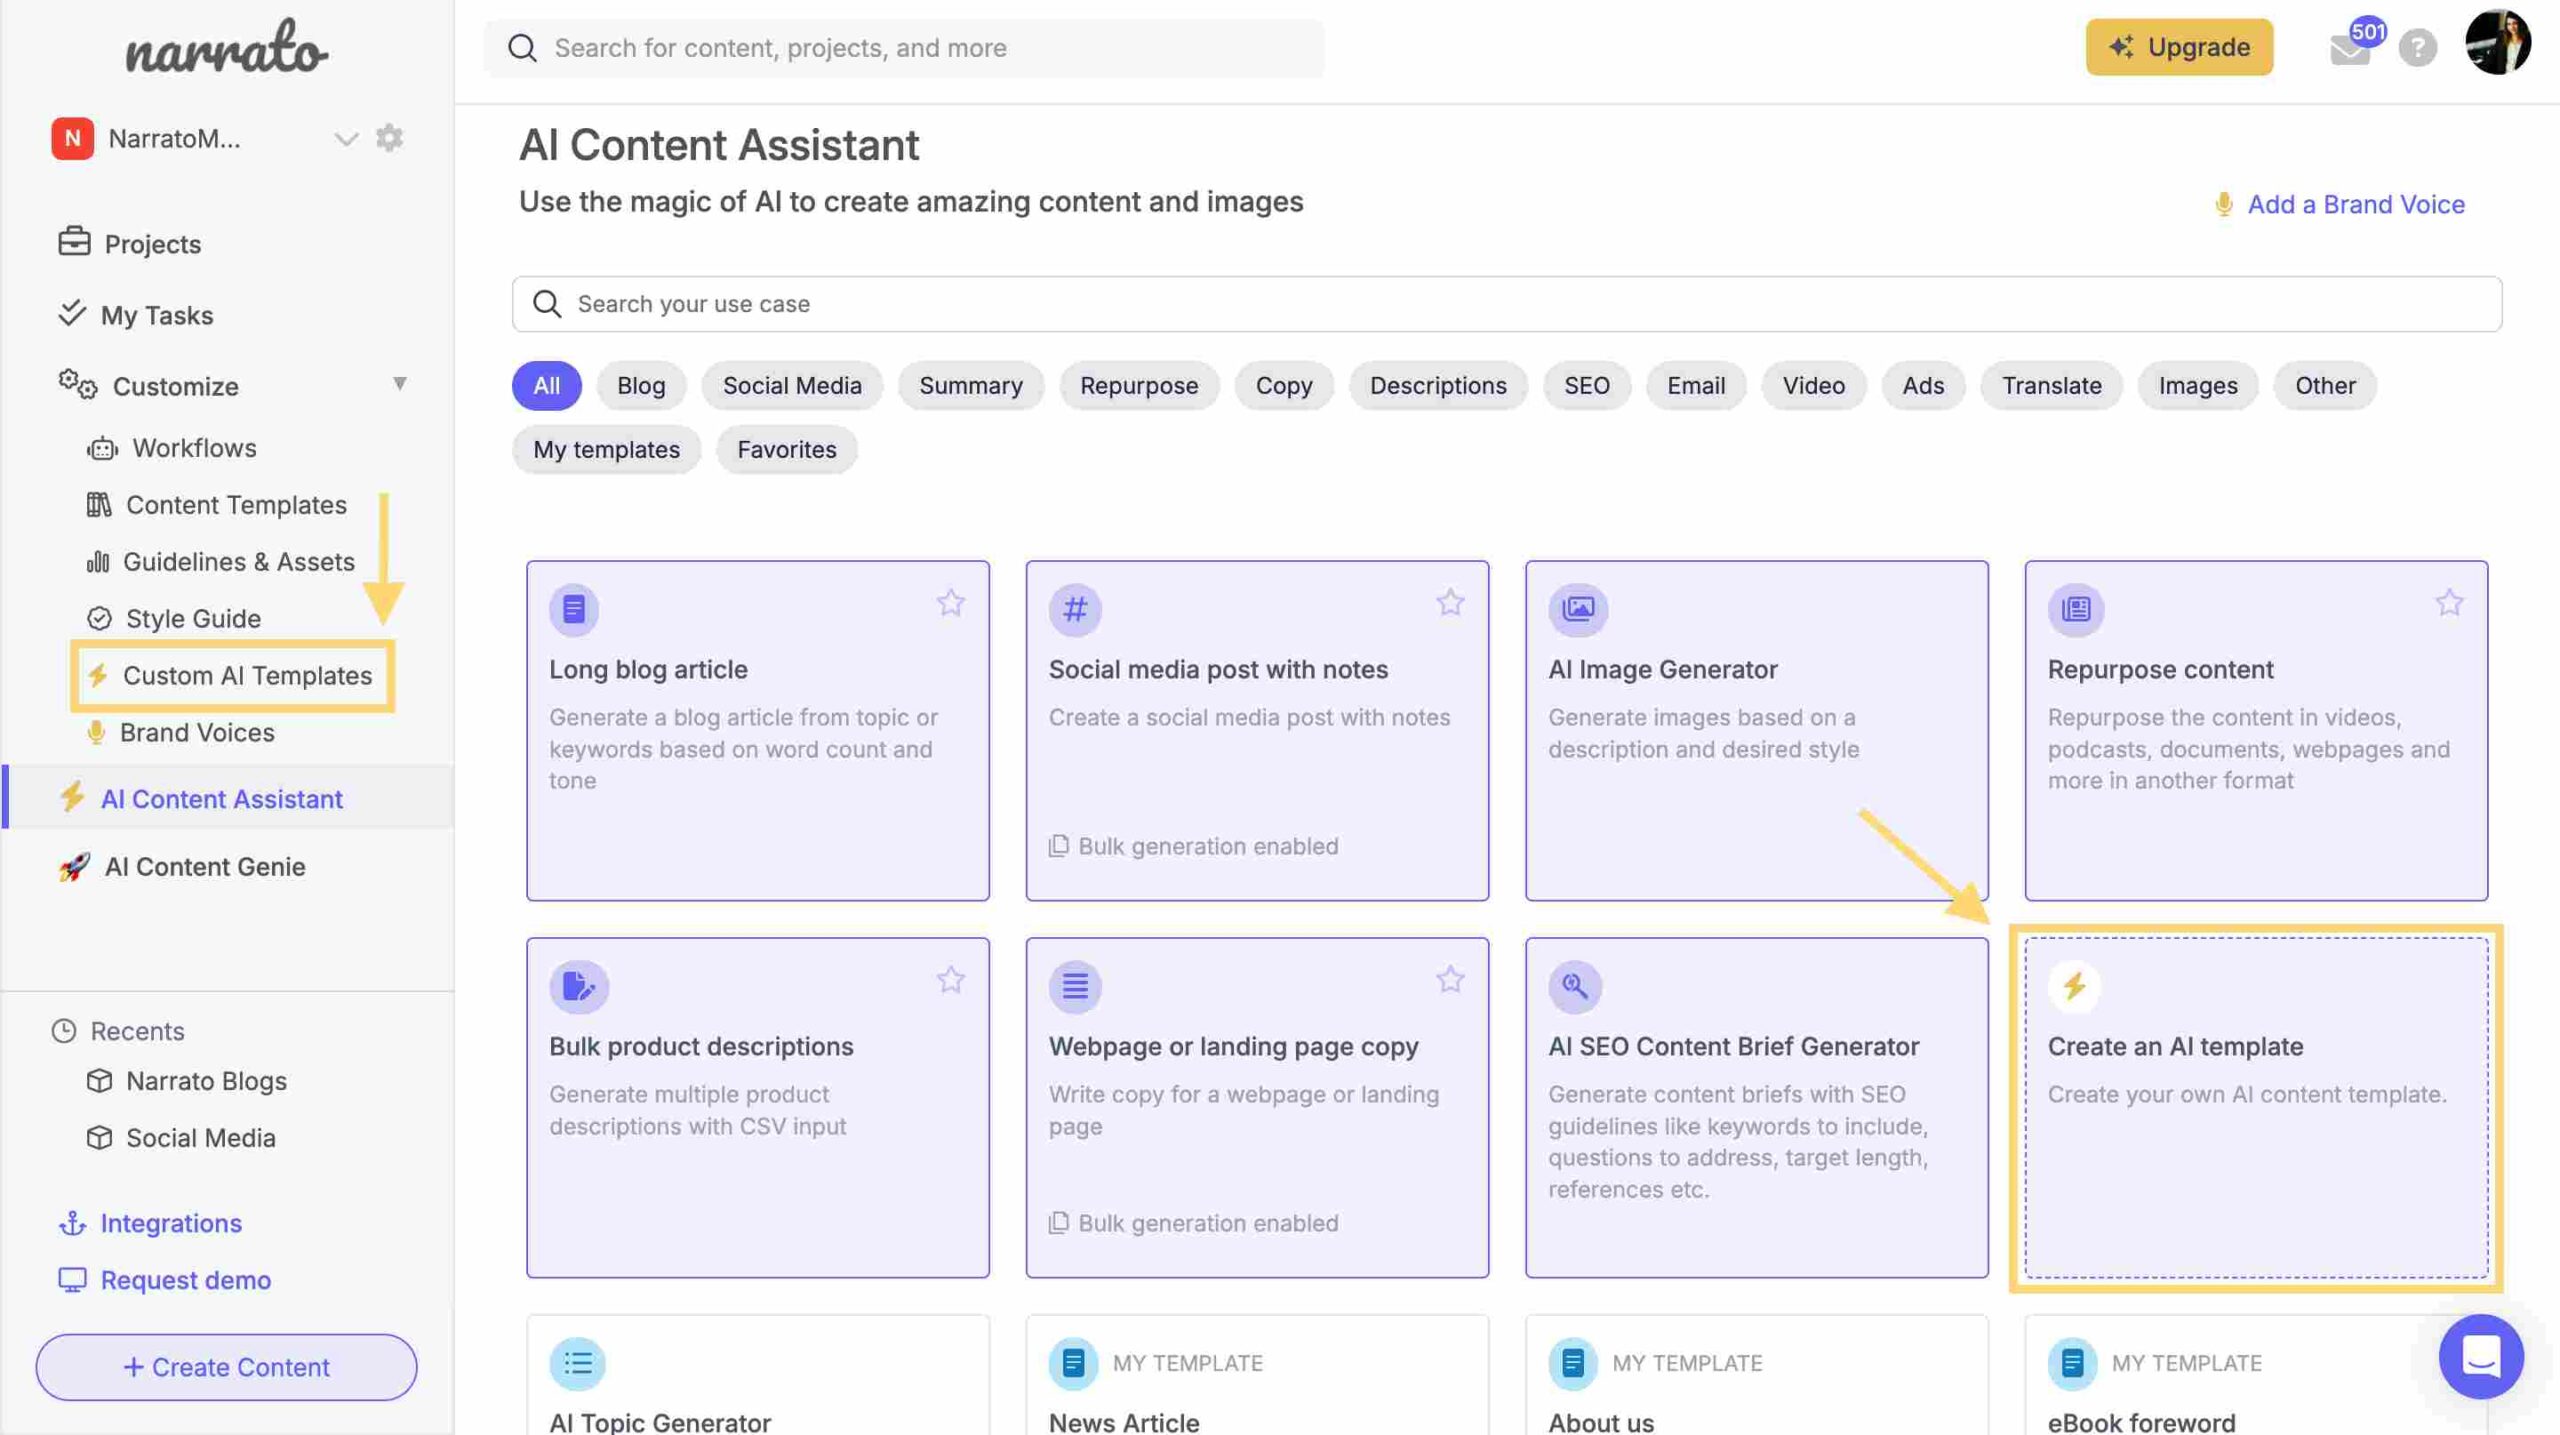Click Add a Brand Voice button
2560x1435 pixels.
[2338, 202]
